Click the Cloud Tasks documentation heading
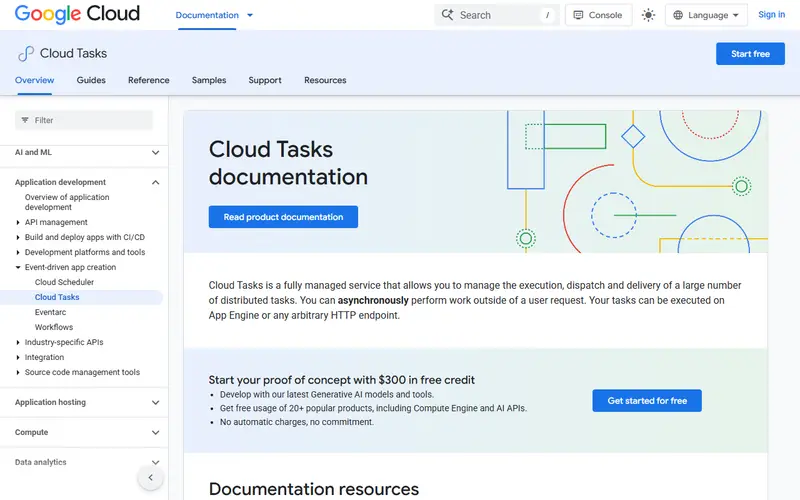The width and height of the screenshot is (800, 500). [x=288, y=163]
